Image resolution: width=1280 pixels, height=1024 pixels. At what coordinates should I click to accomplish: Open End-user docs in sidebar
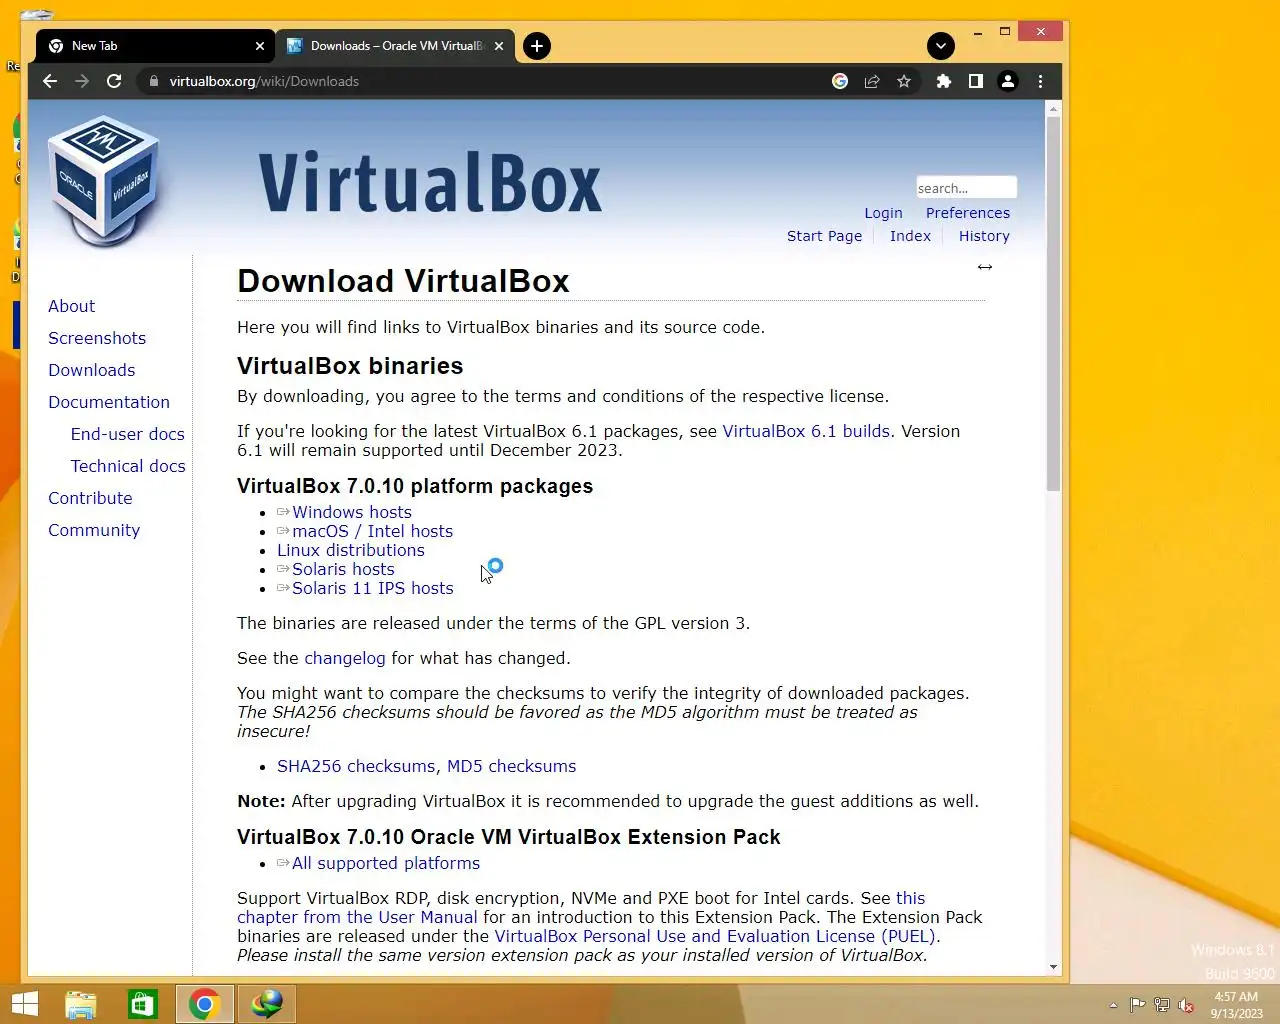(x=128, y=434)
